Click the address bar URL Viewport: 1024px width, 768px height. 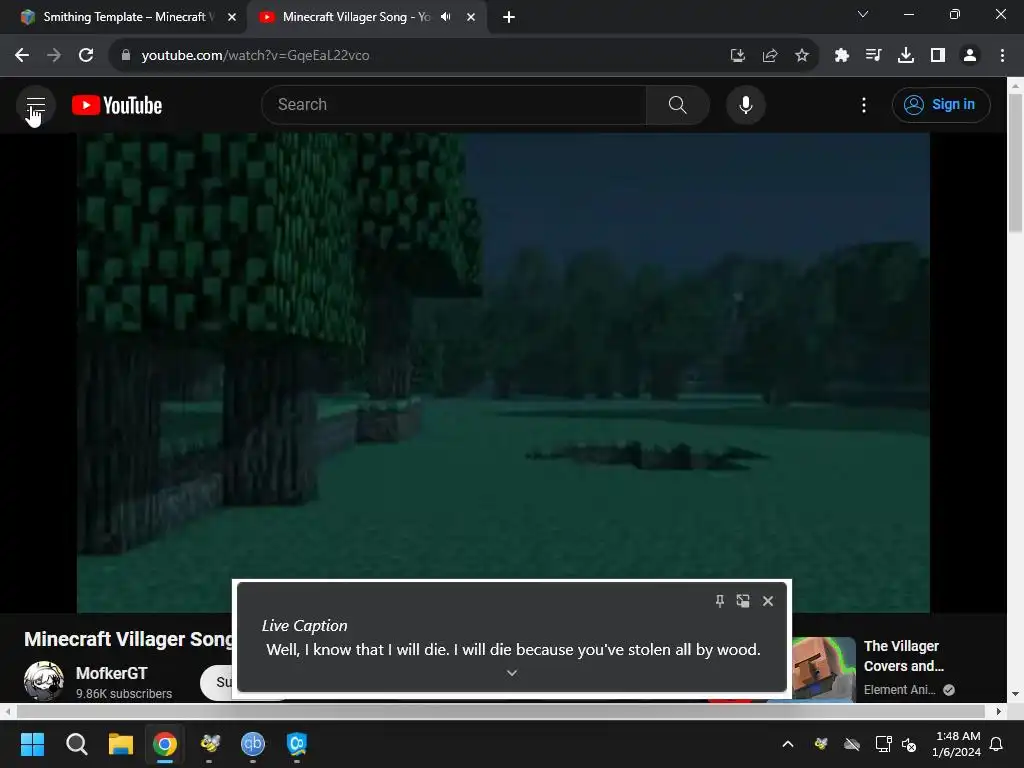255,56
